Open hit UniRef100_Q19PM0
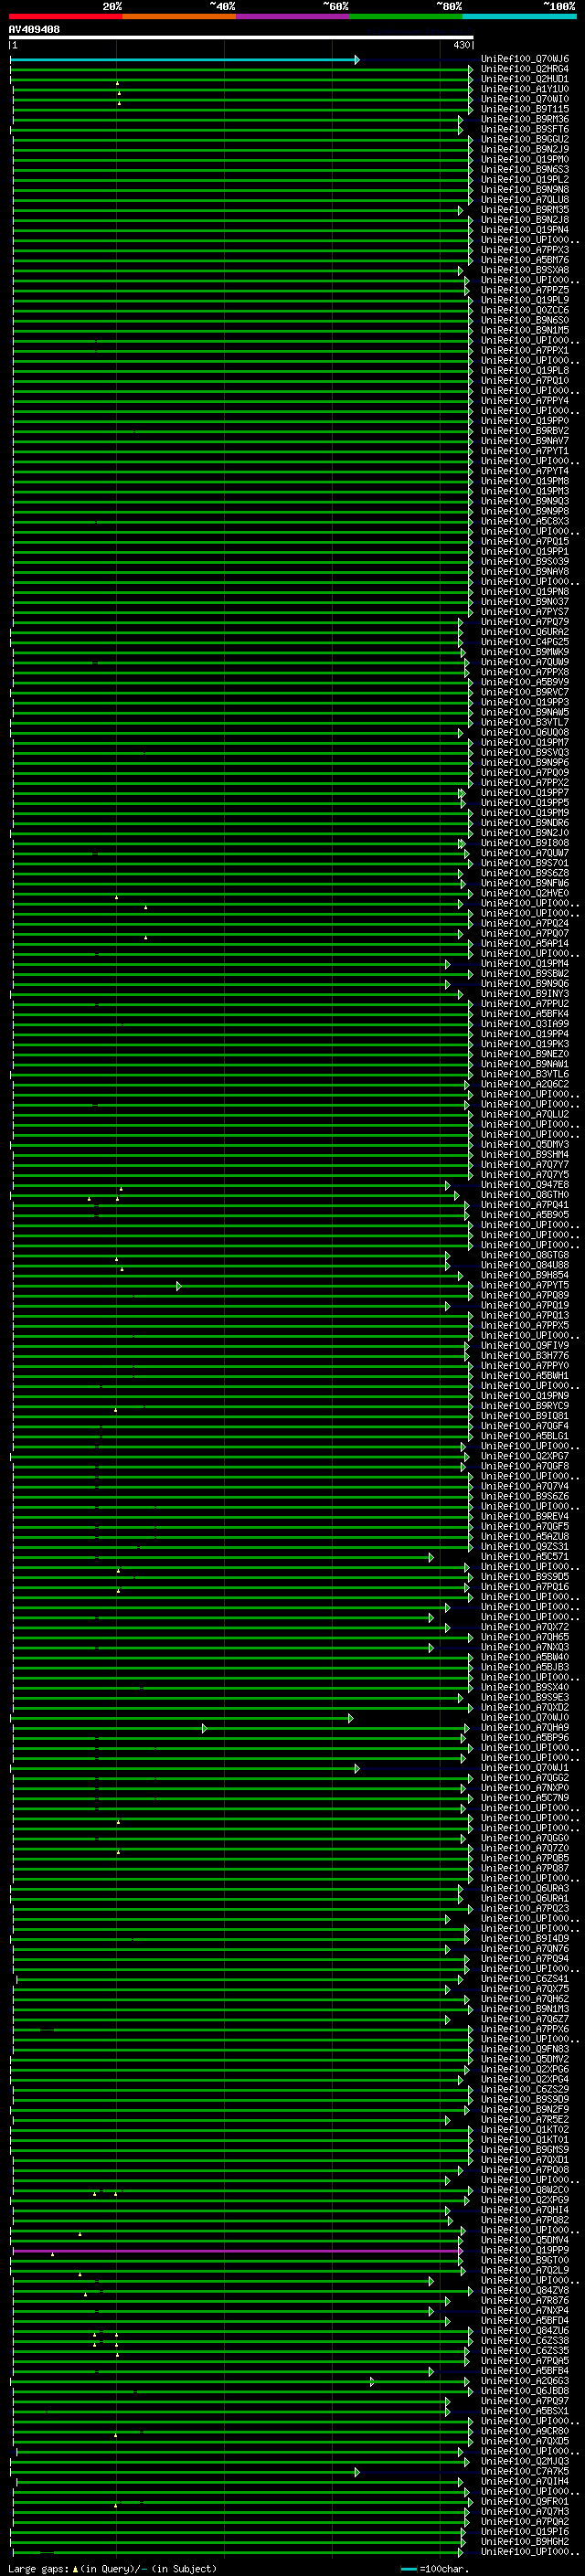 coord(525,159)
